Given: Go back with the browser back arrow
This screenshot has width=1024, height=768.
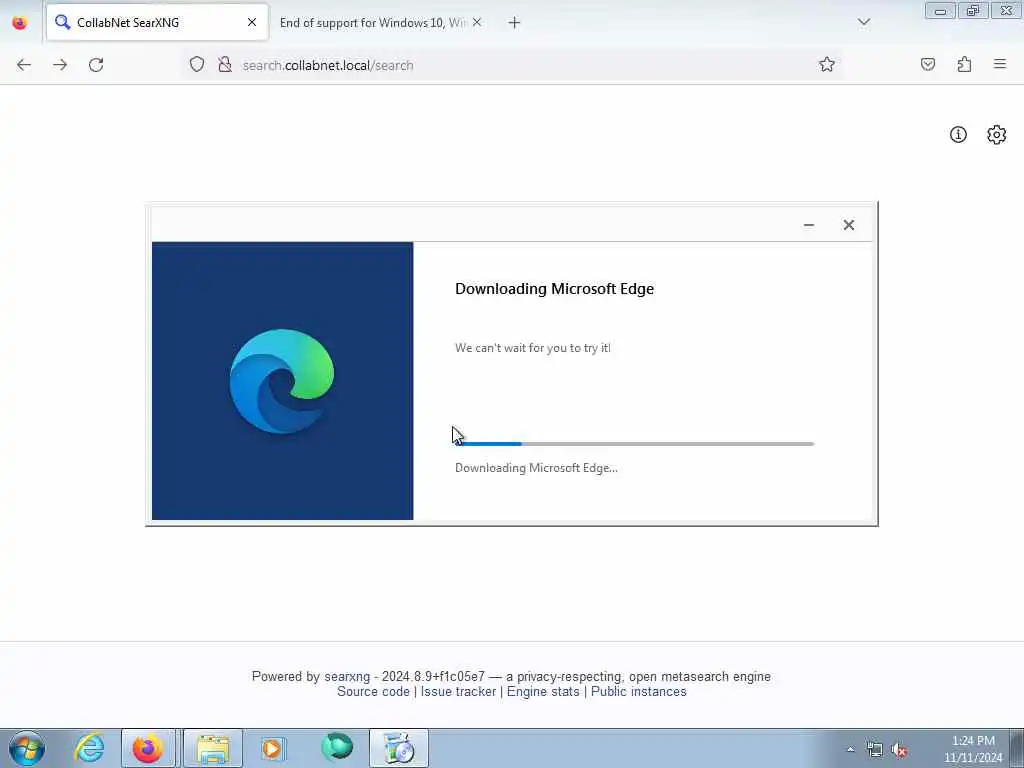Looking at the screenshot, I should (24, 65).
